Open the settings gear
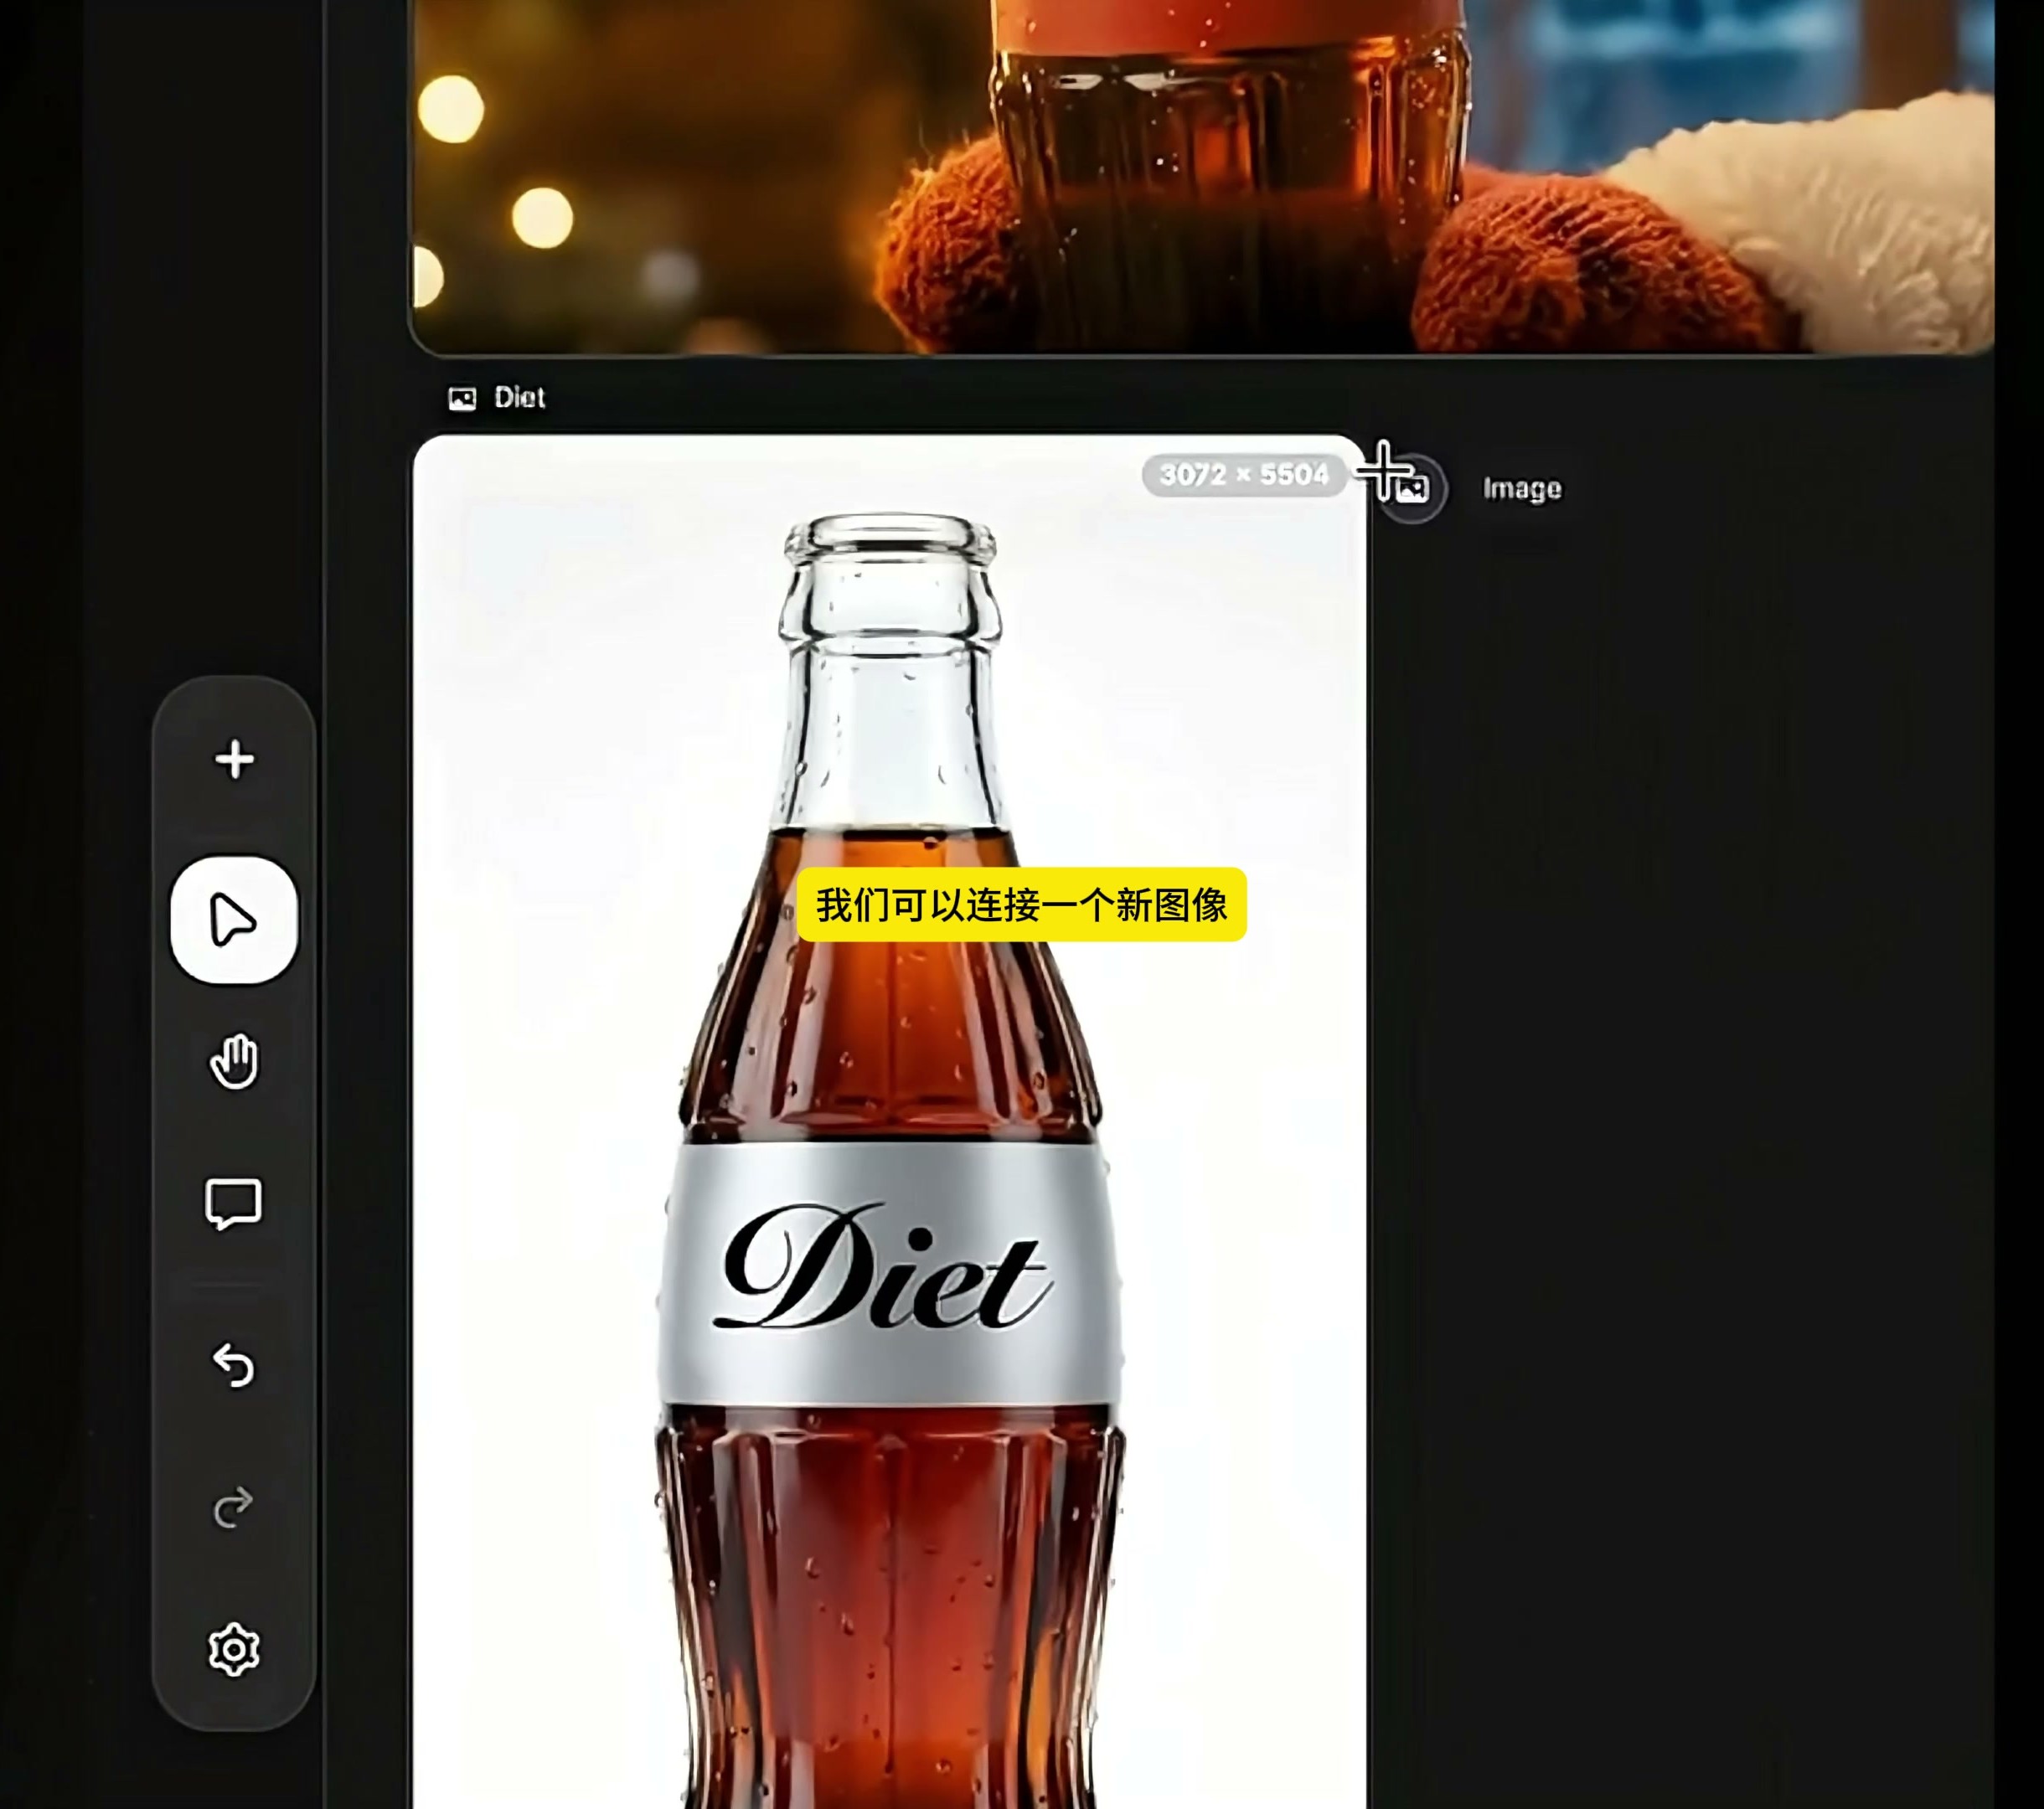Image resolution: width=2044 pixels, height=1809 pixels. [234, 1650]
